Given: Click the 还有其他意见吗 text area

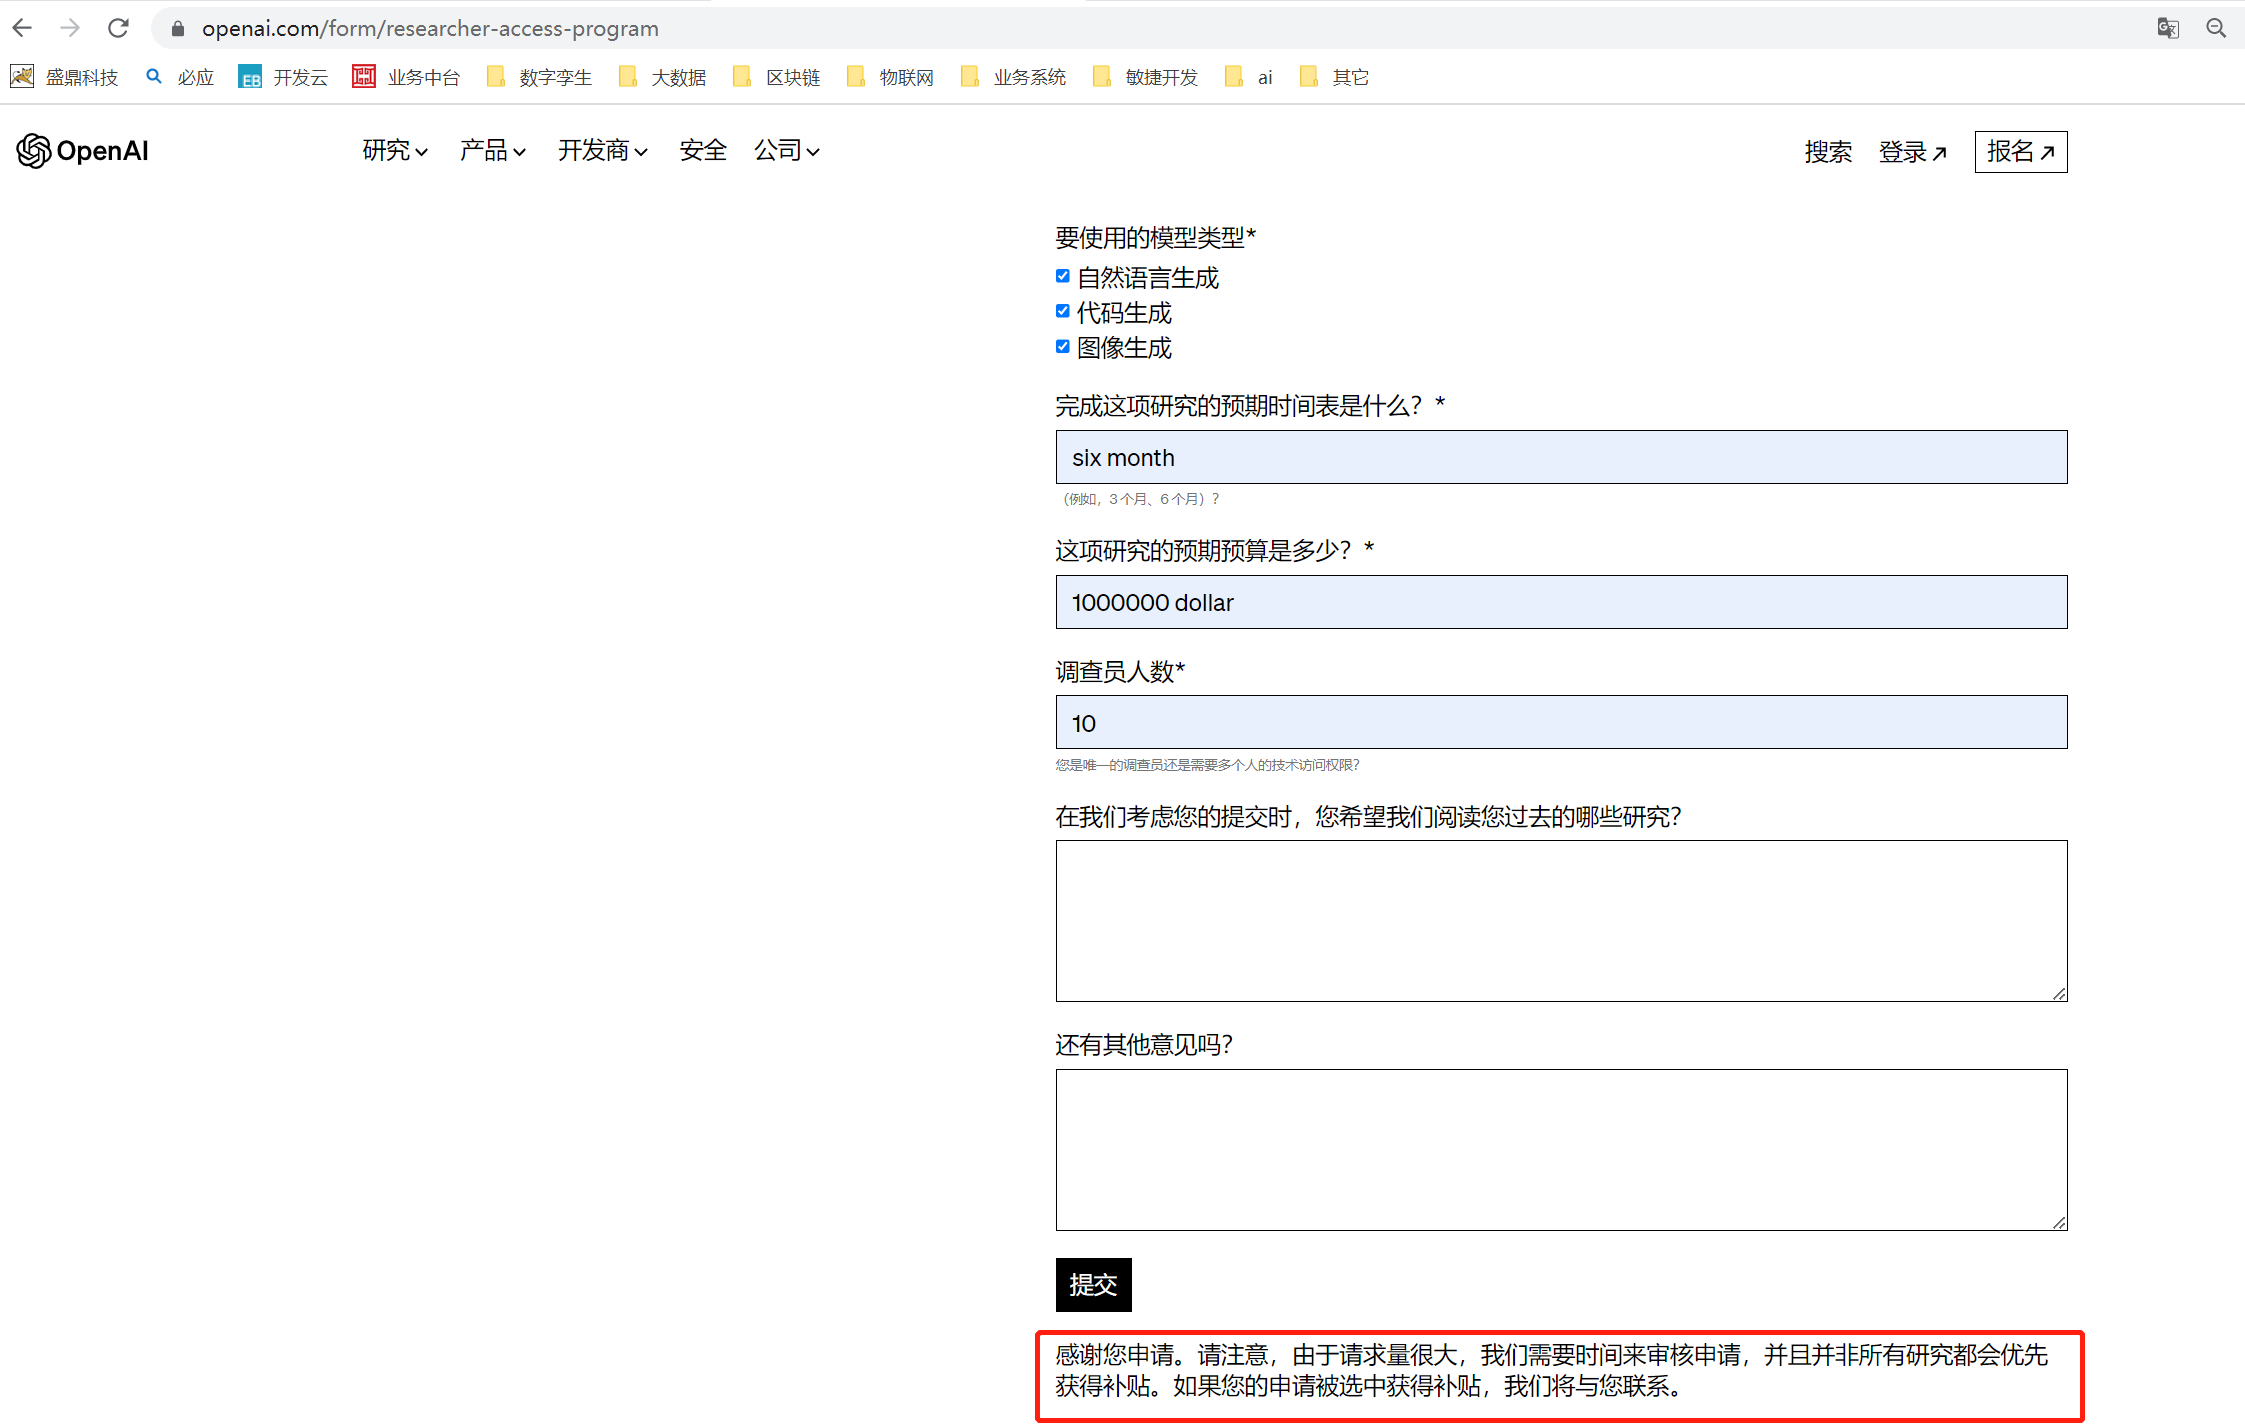Looking at the screenshot, I should (1560, 1149).
